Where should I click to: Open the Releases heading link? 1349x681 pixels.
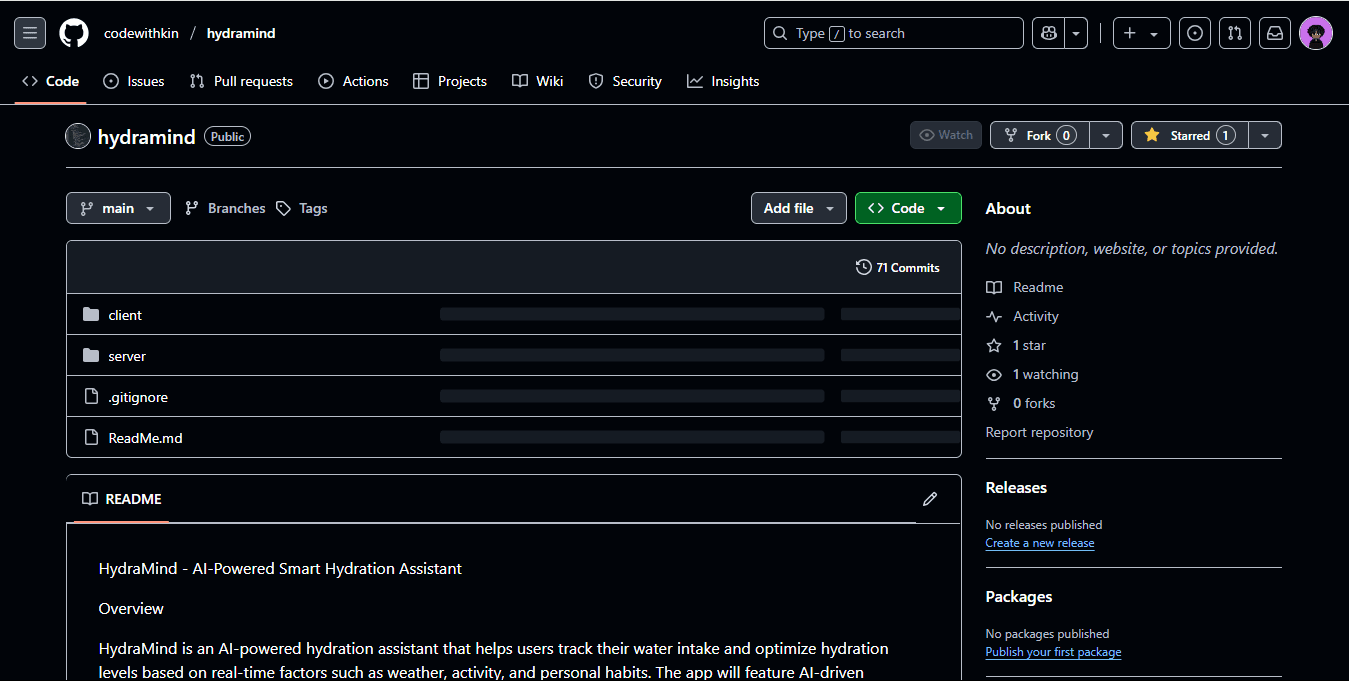[1016, 488]
